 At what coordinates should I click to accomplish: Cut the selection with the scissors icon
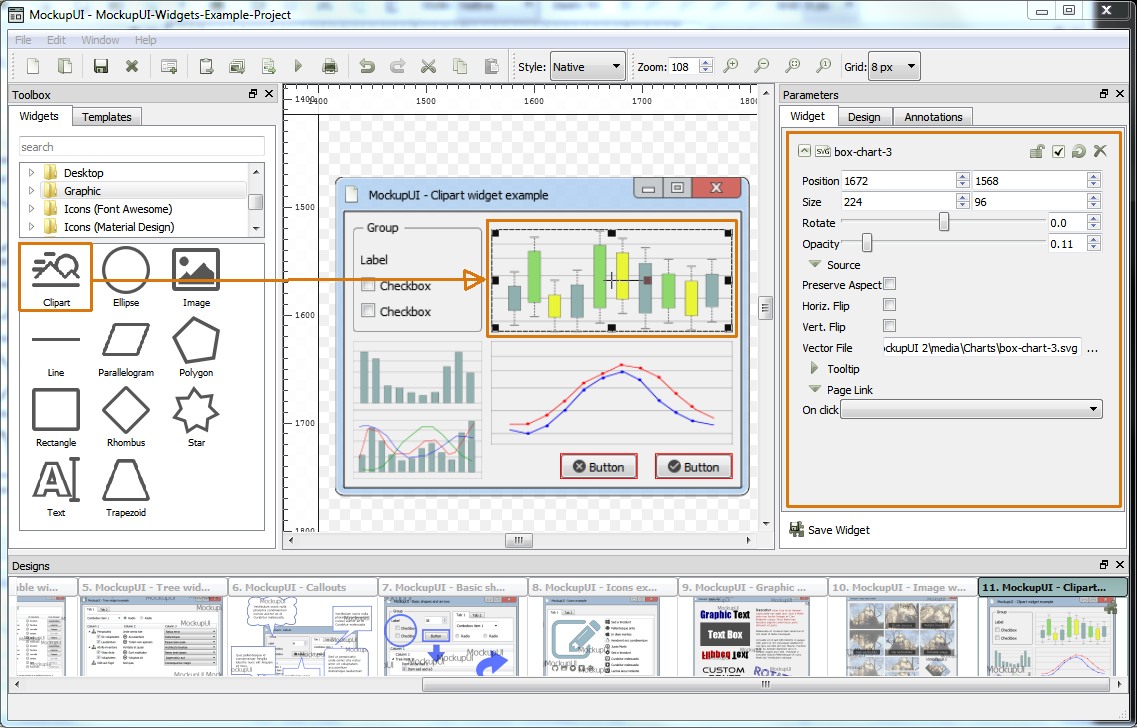pos(429,67)
